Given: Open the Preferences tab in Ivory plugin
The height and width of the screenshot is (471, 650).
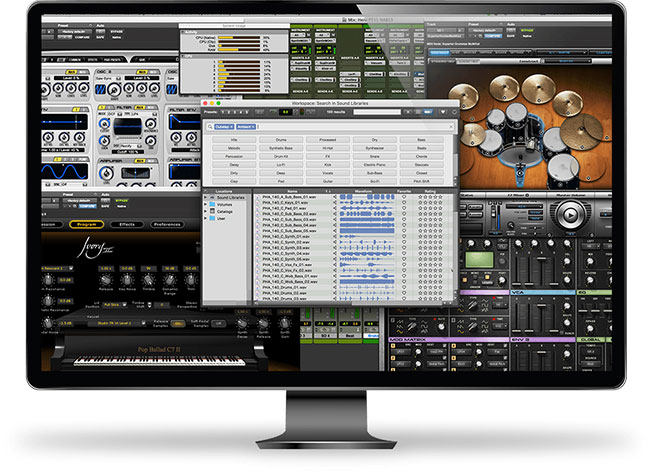Looking at the screenshot, I should pyautogui.click(x=167, y=224).
